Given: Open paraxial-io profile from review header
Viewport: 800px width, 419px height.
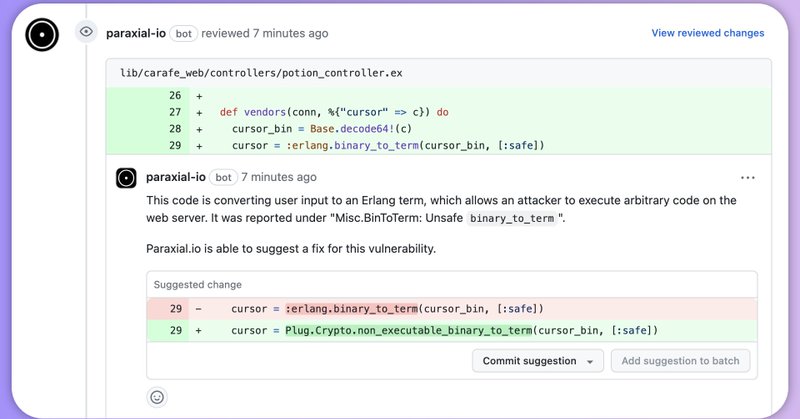Looking at the screenshot, I should pos(136,33).
